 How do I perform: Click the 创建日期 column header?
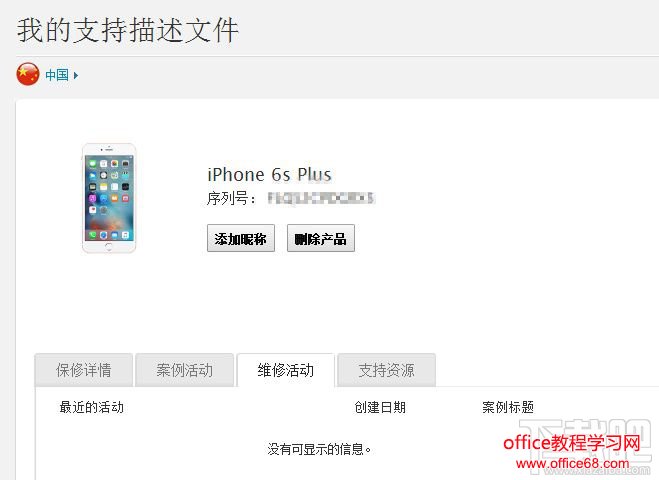pos(380,407)
